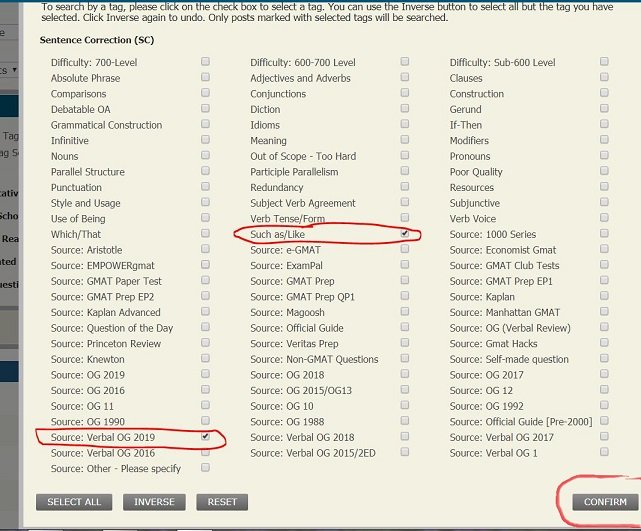Check the Difficulty: 700-Level checkbox

tap(205, 61)
